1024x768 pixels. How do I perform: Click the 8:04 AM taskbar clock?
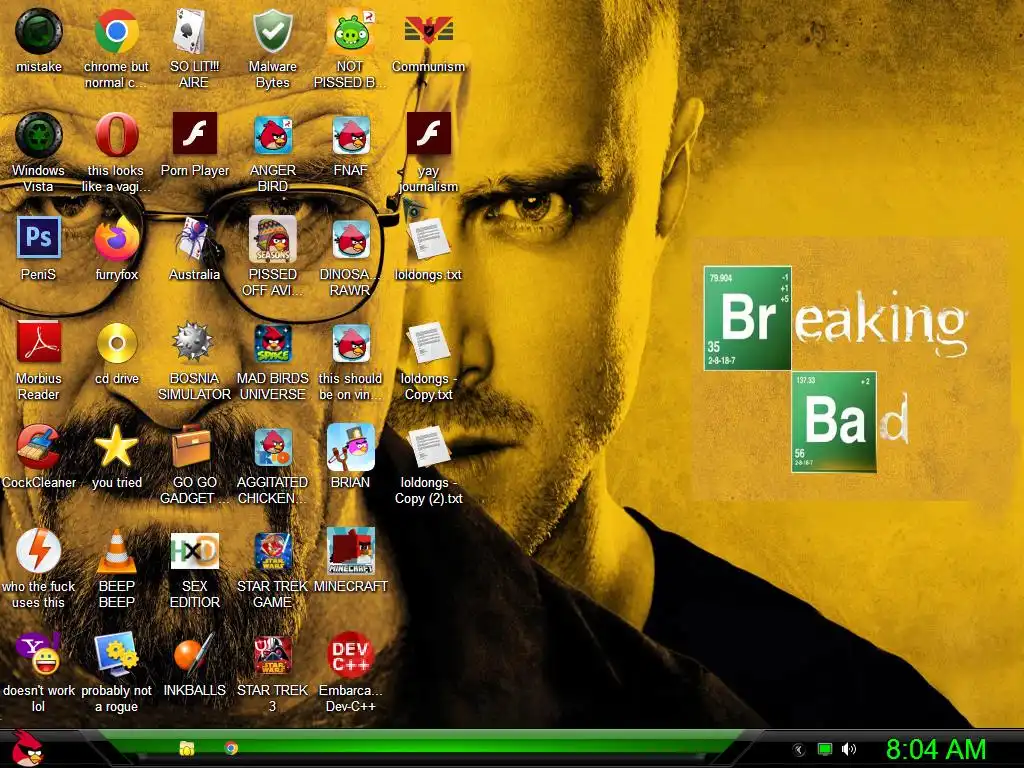(x=936, y=750)
